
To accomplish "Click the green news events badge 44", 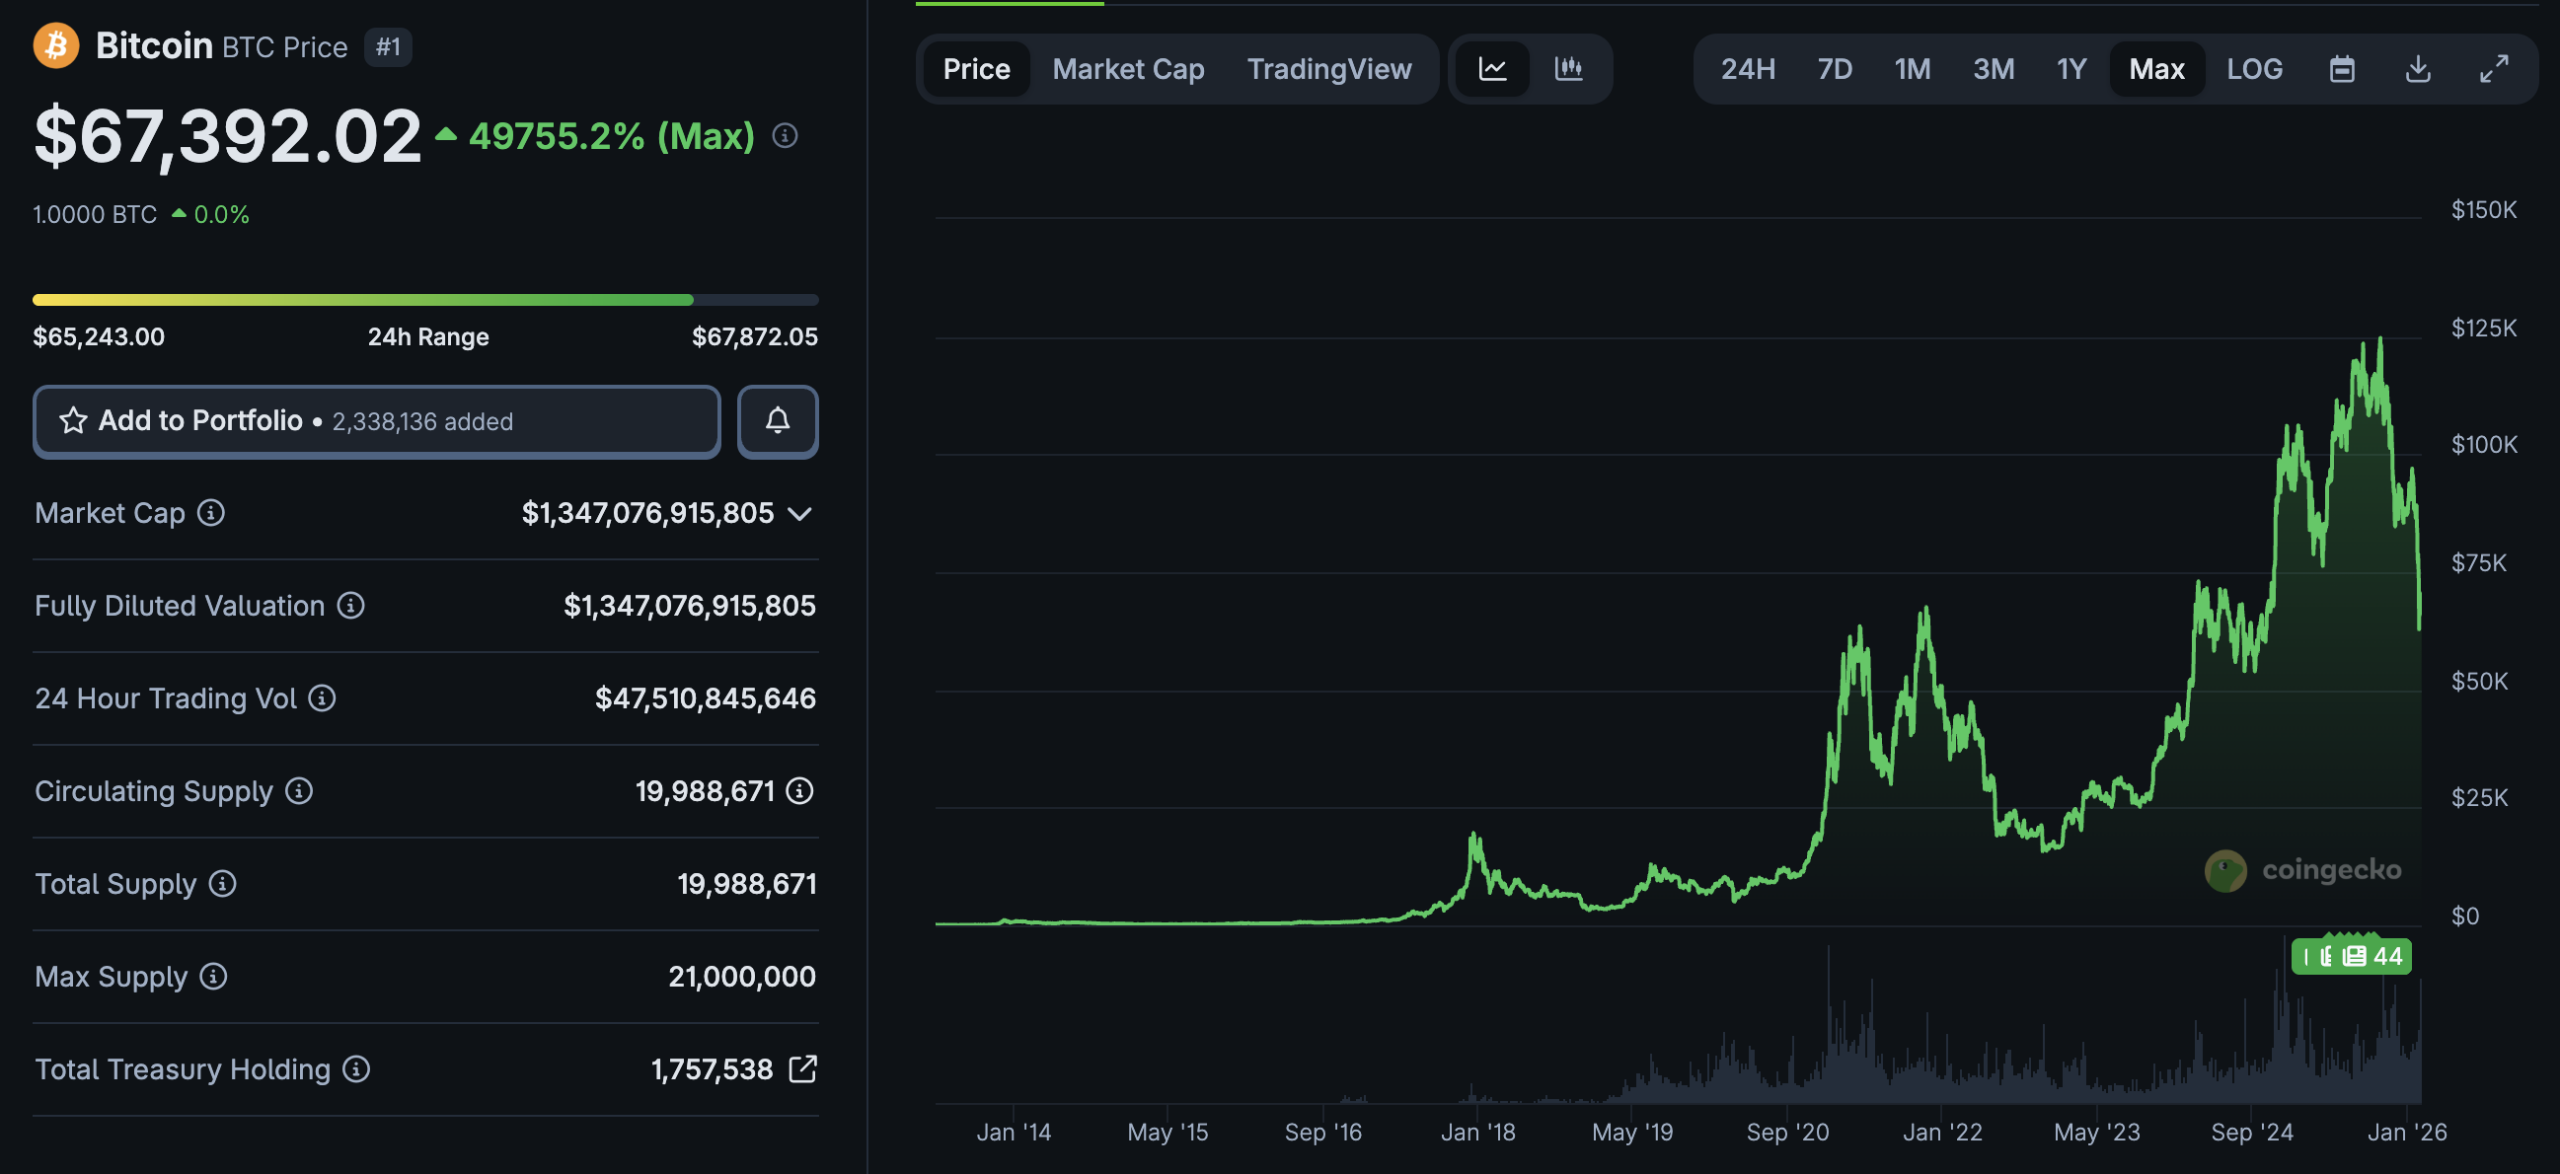I will coord(2351,956).
